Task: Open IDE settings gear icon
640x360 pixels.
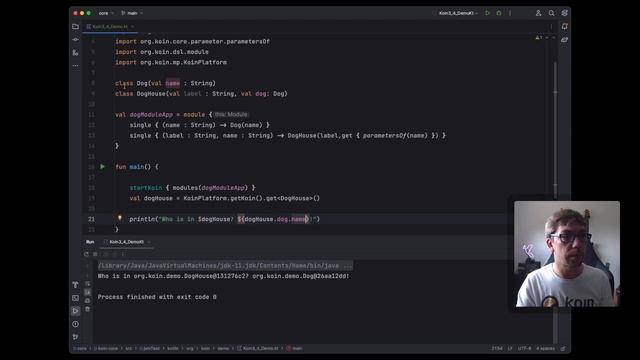Action: [564, 13]
